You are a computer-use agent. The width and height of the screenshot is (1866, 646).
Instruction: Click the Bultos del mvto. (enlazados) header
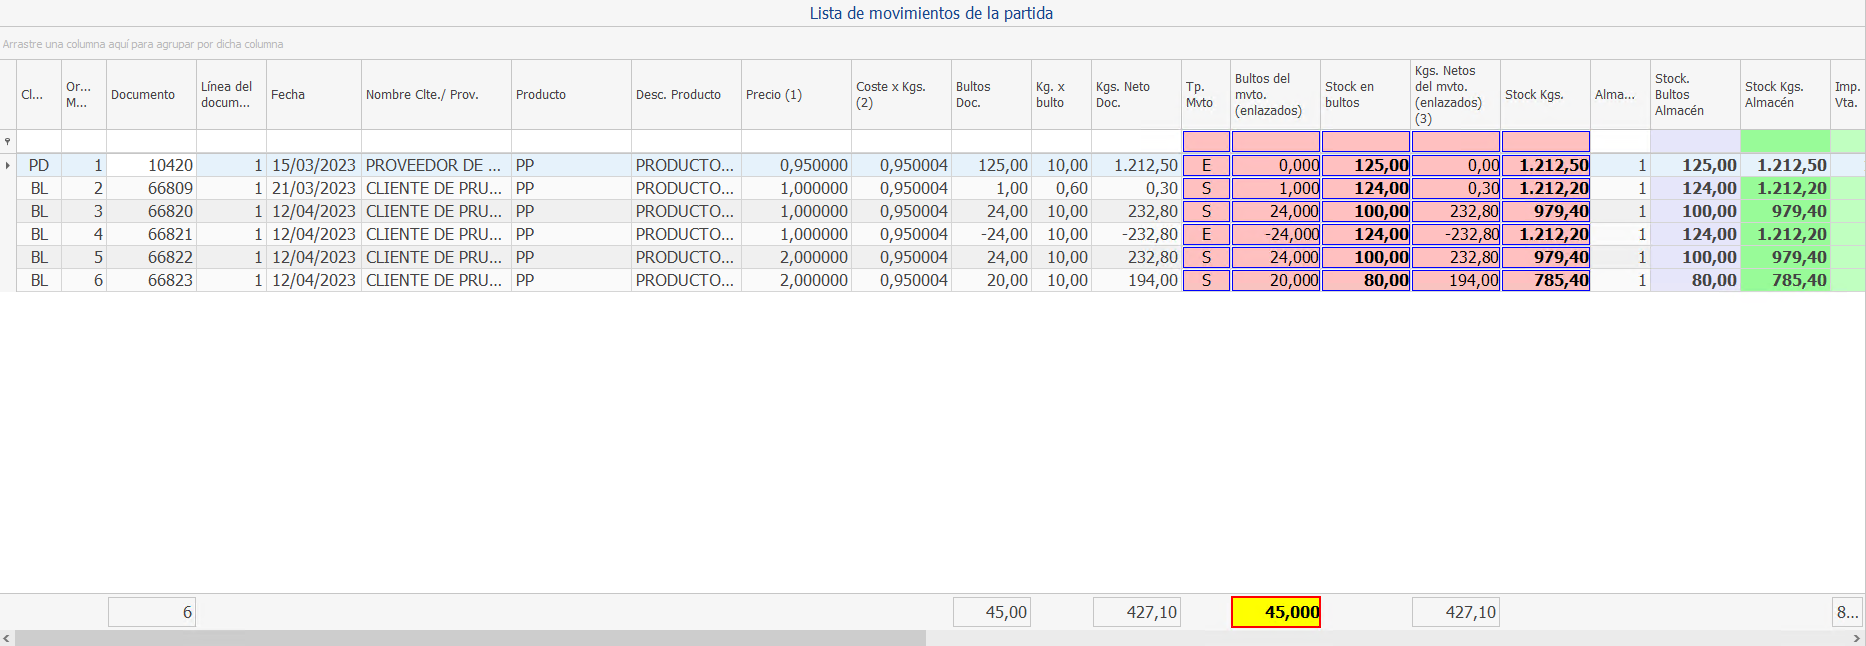(1276, 95)
